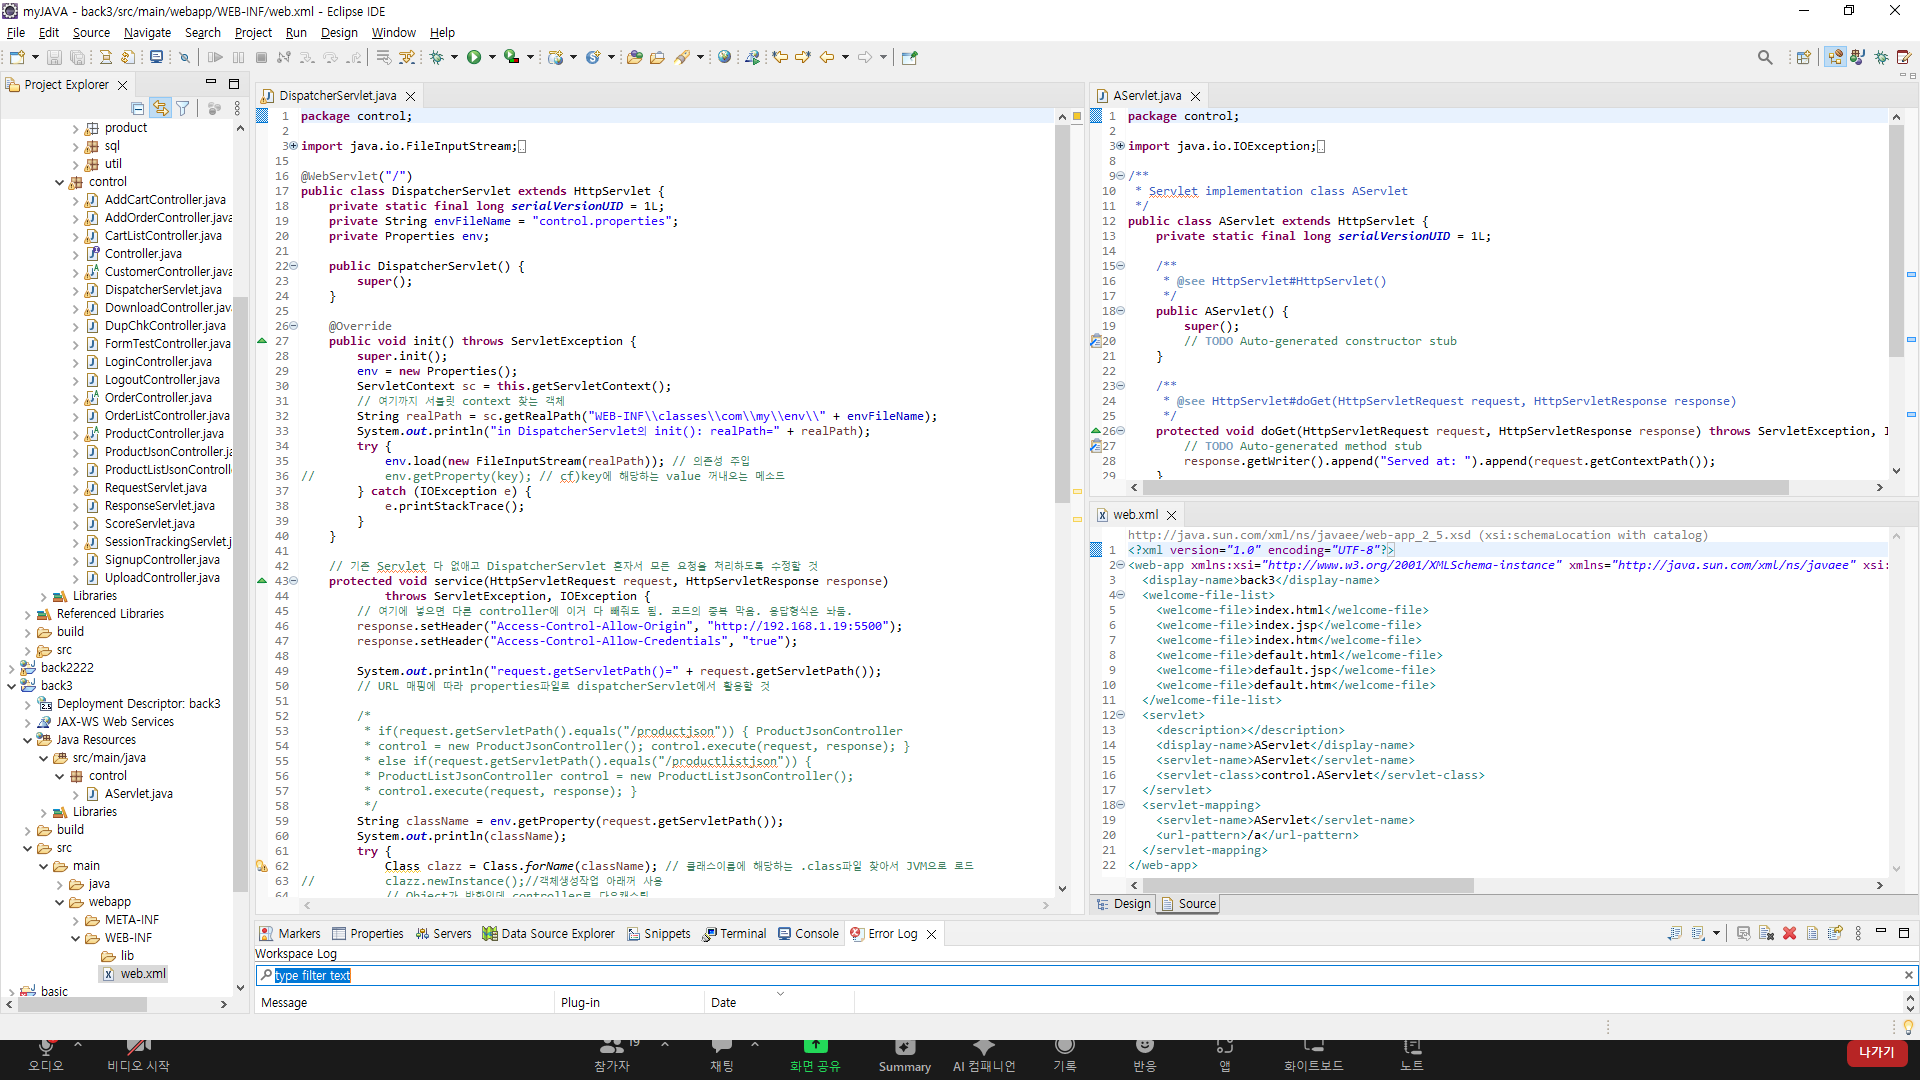Collapse all in Project Explorer

138,109
